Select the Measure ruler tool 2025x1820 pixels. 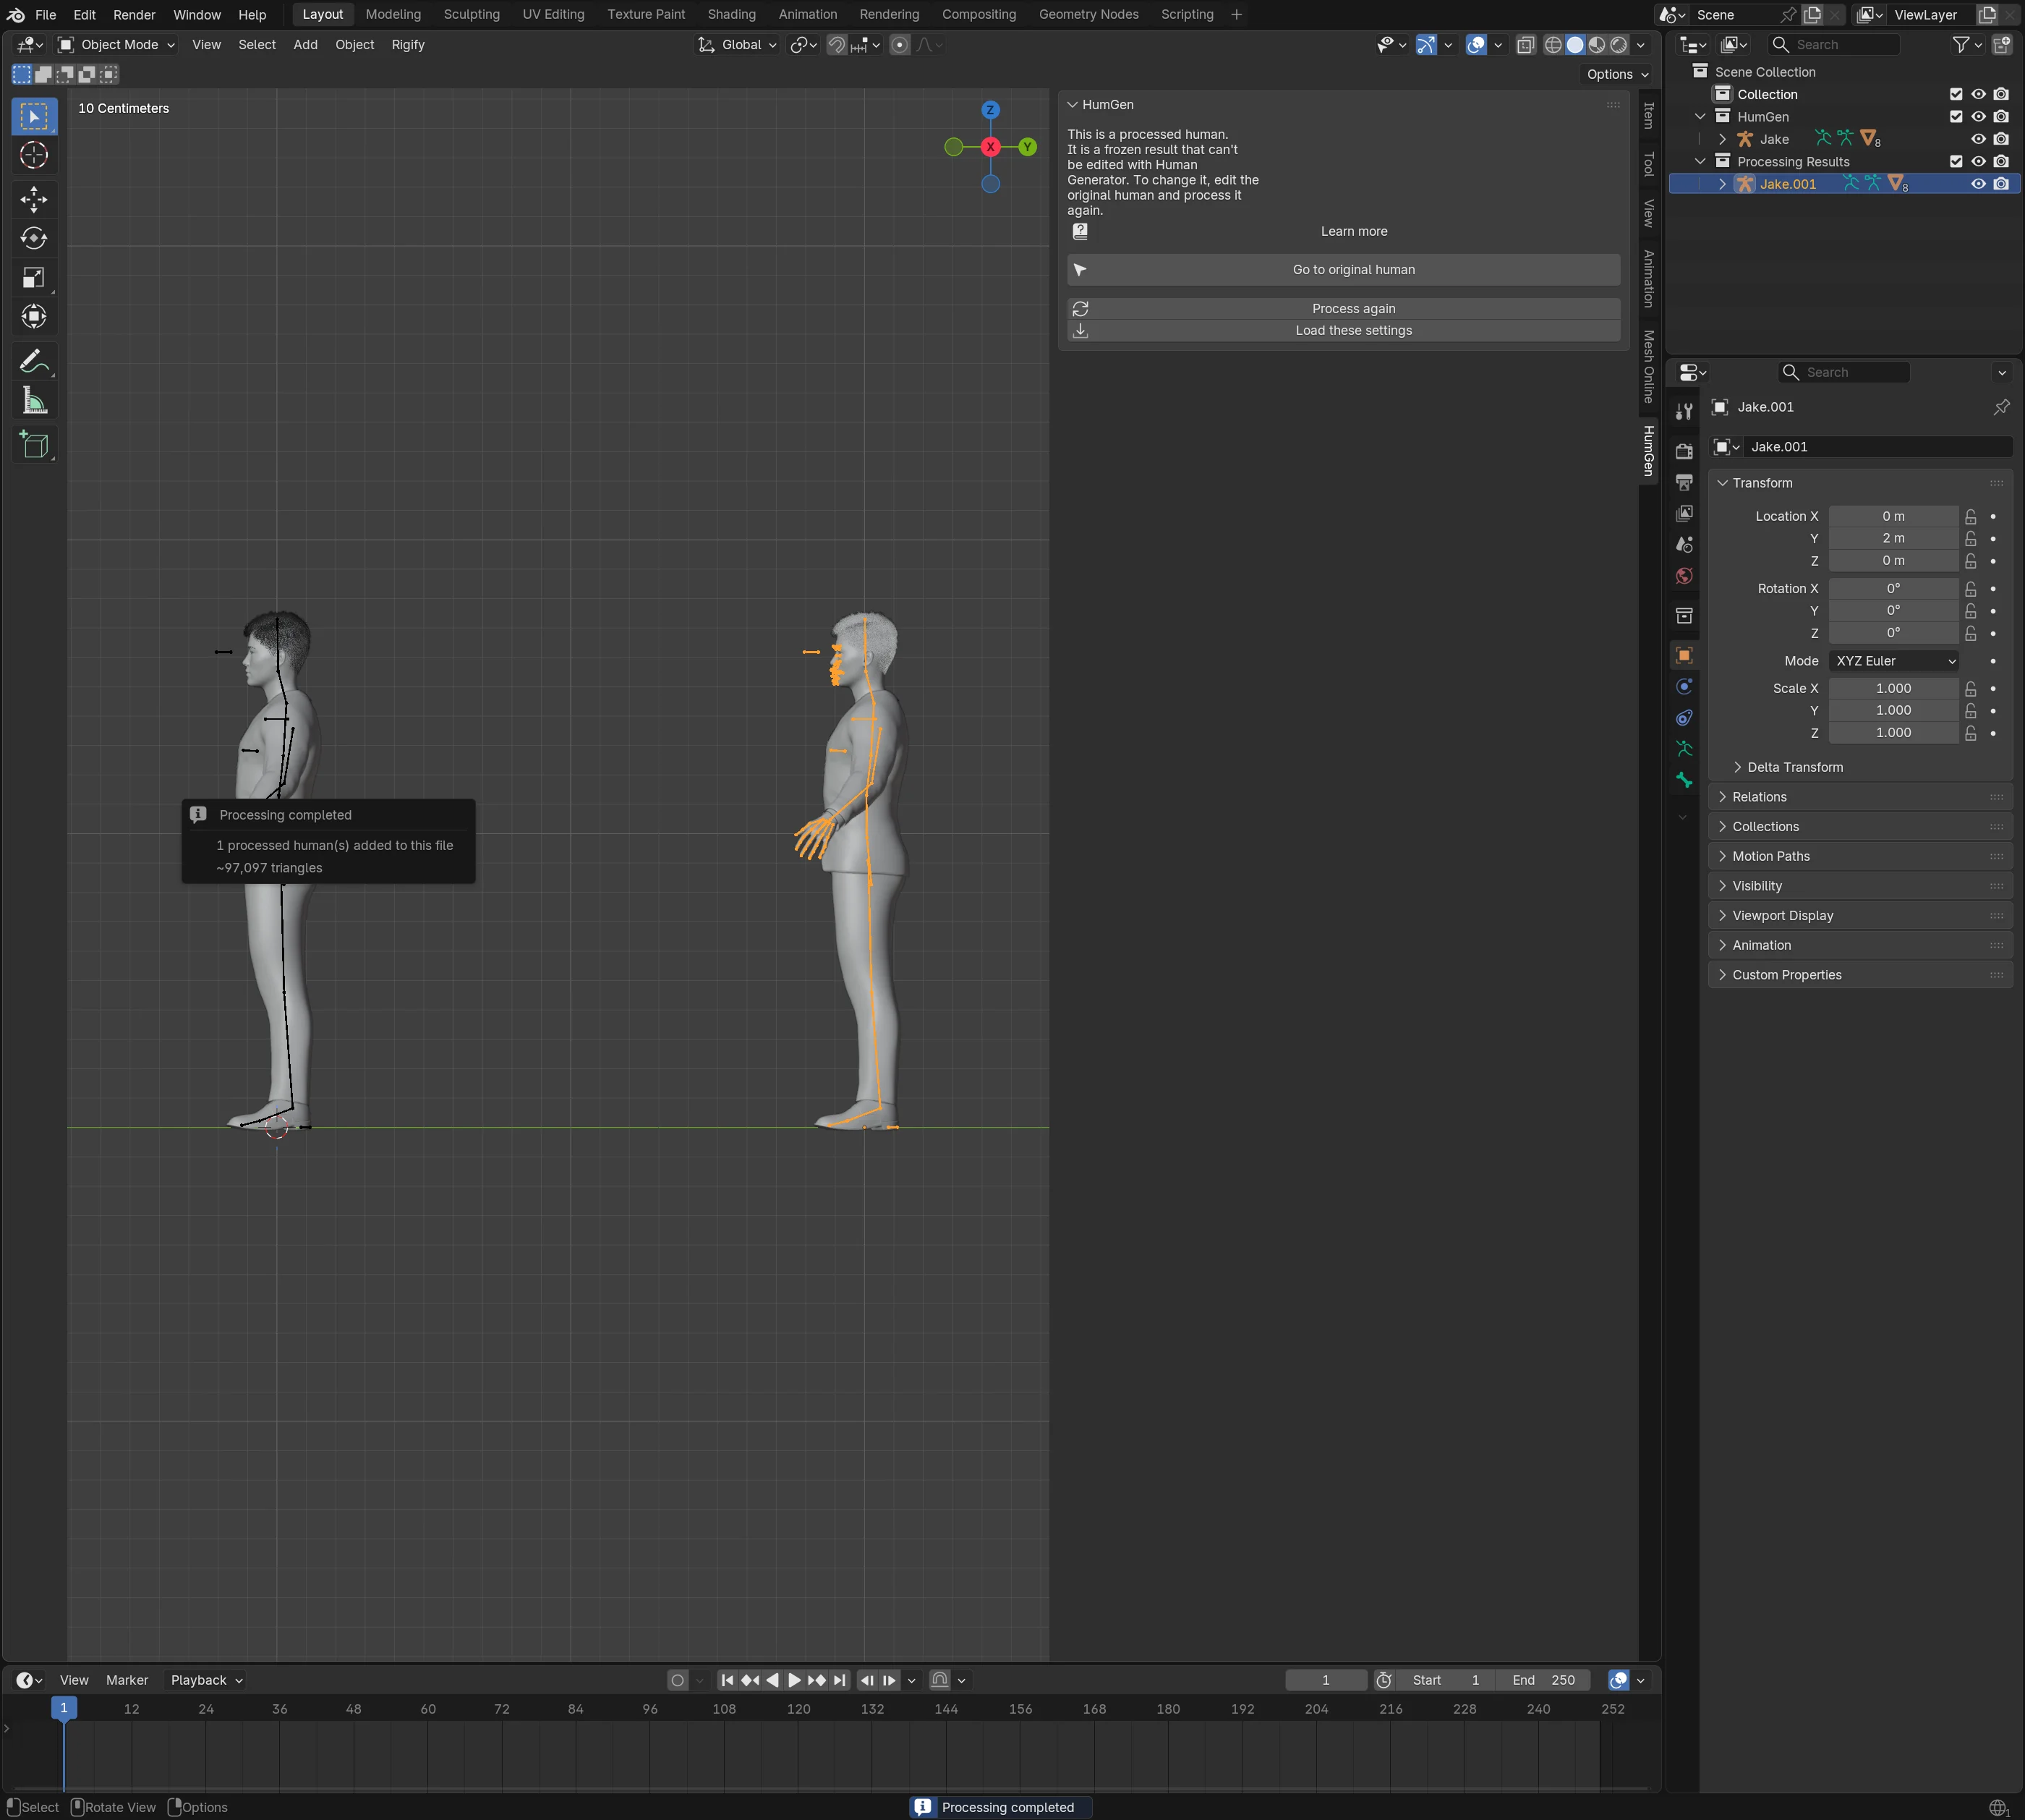pos(34,400)
